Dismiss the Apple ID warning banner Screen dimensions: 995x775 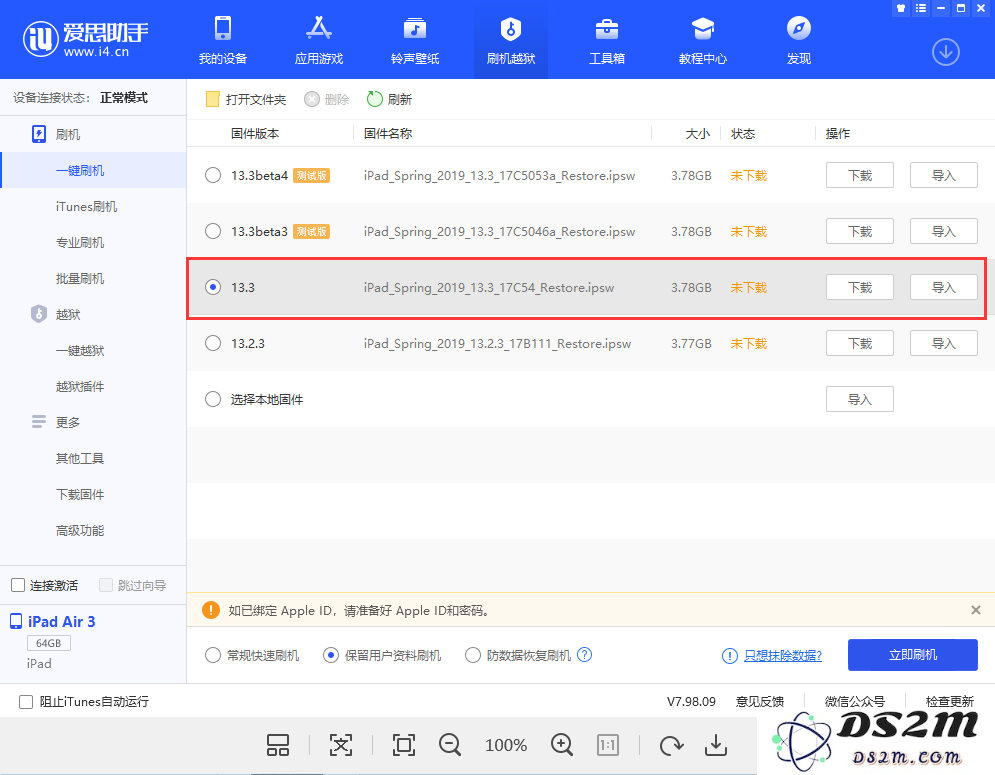coord(976,610)
